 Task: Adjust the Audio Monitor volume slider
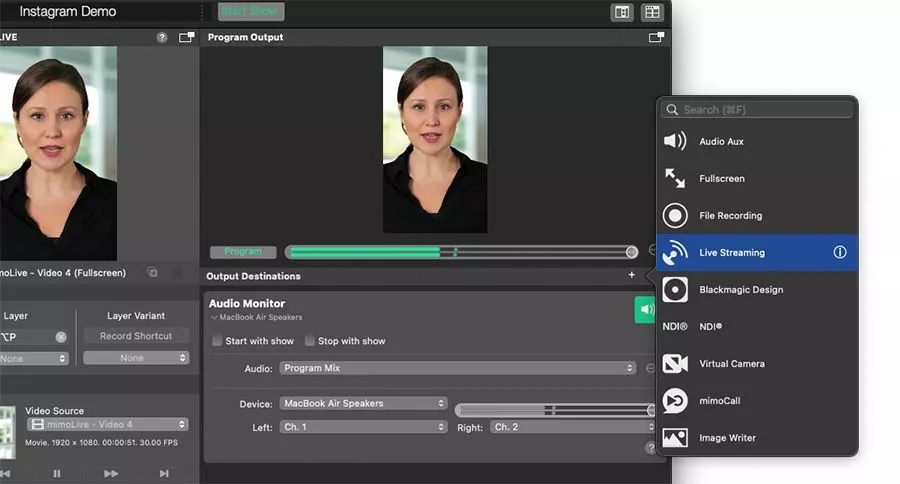pos(555,410)
